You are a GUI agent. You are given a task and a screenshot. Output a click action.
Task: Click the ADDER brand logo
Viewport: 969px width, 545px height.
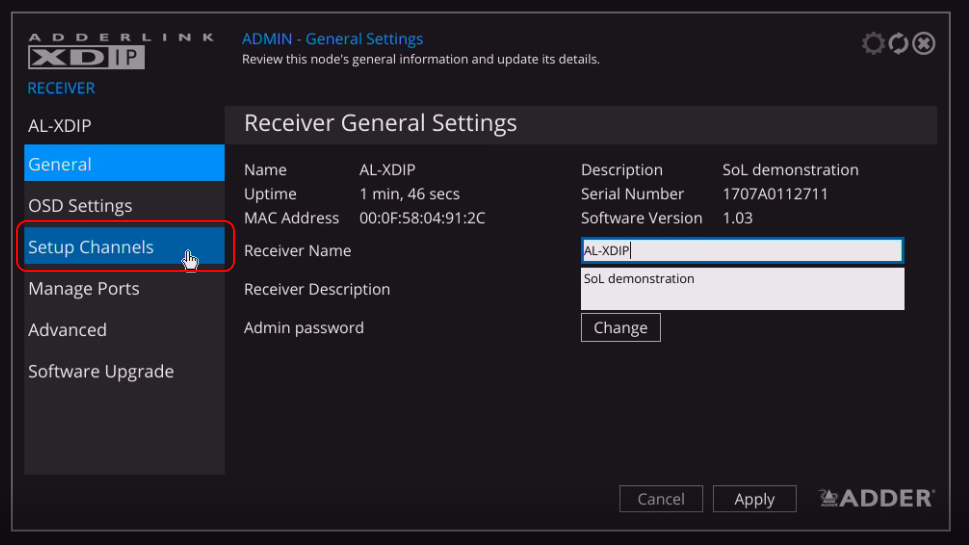coord(877,498)
